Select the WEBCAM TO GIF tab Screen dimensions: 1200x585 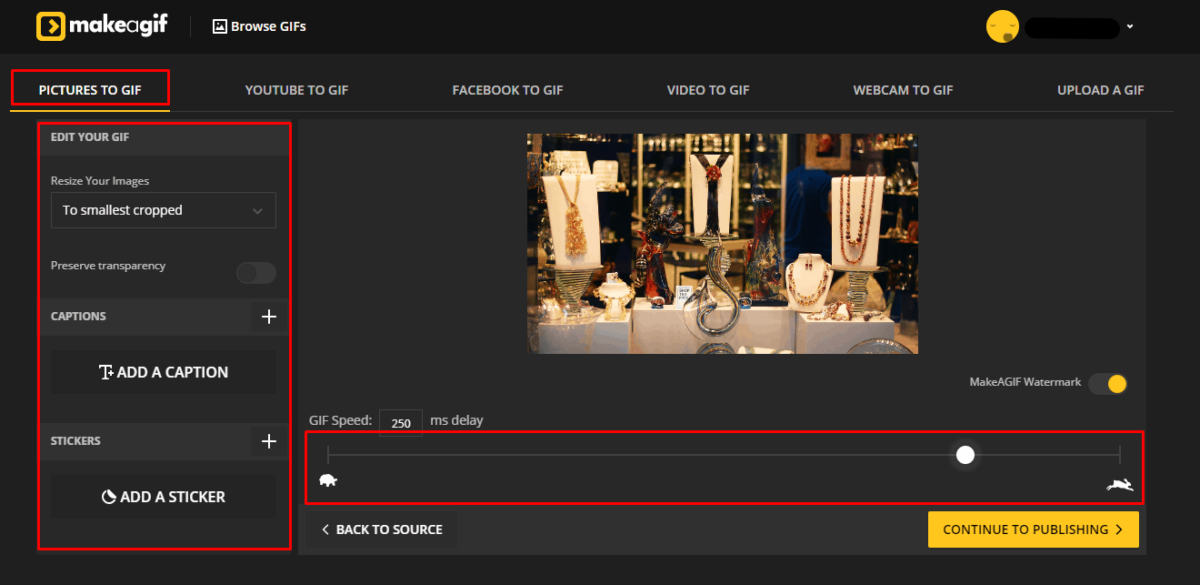pos(902,89)
